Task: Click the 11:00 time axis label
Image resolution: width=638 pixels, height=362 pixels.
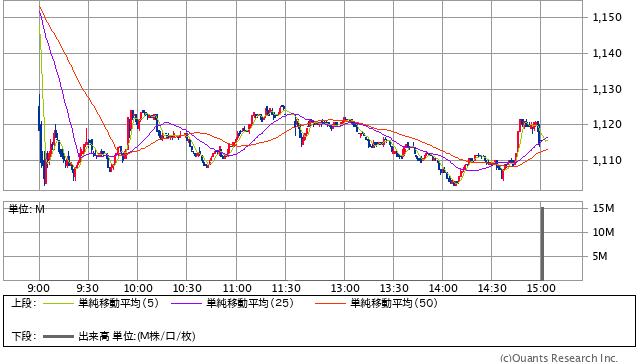Action: click(237, 288)
